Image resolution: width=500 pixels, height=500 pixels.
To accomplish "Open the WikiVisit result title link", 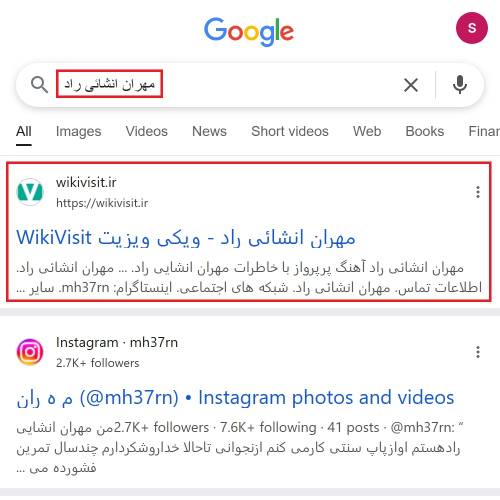I will (186, 238).
